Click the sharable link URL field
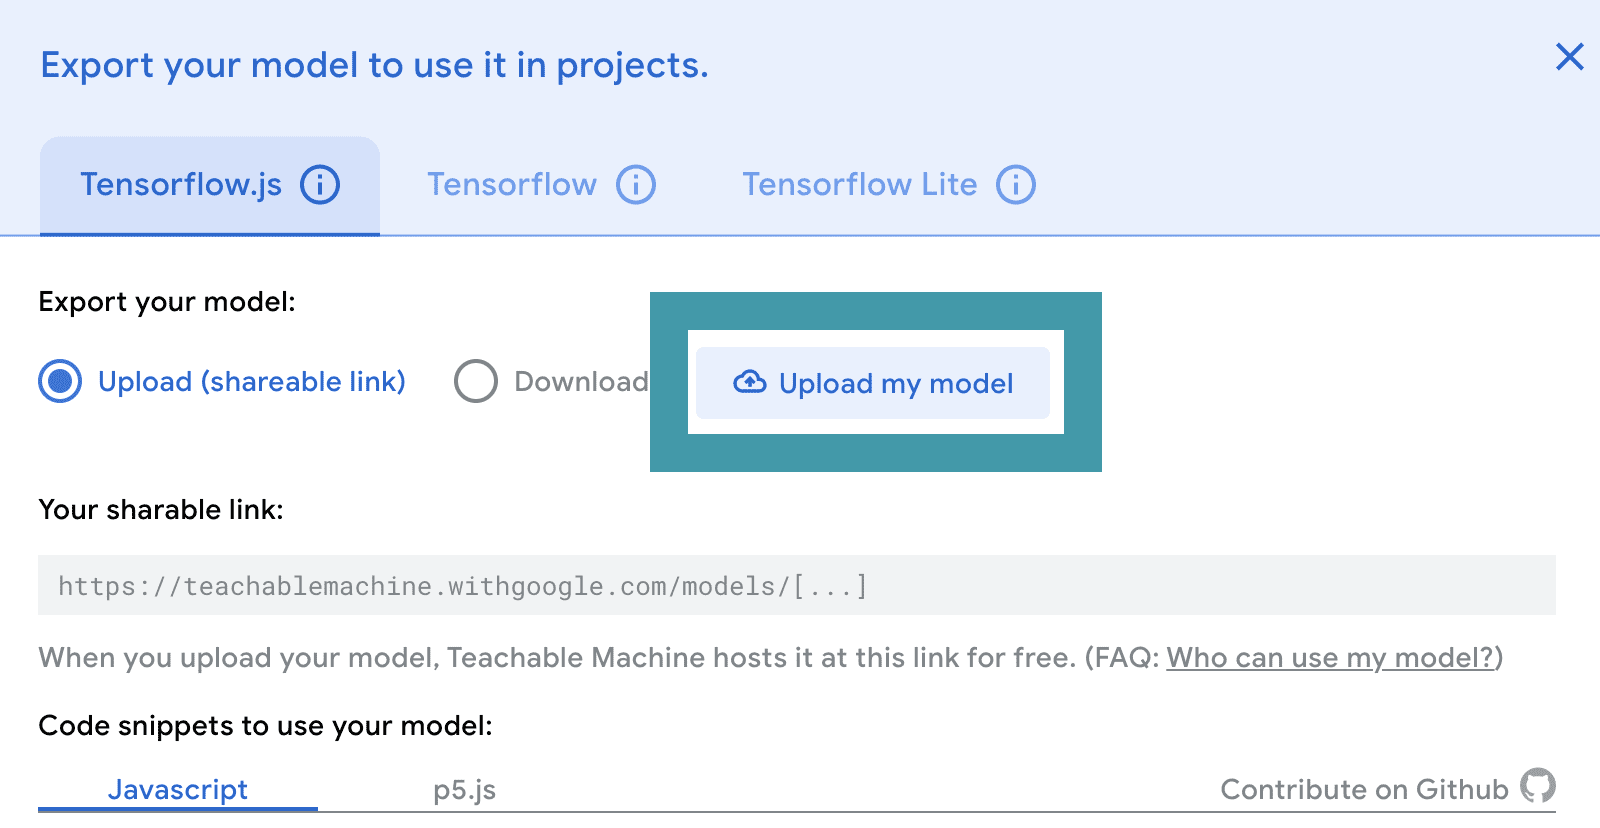This screenshot has height=828, width=1600. pyautogui.click(x=796, y=585)
